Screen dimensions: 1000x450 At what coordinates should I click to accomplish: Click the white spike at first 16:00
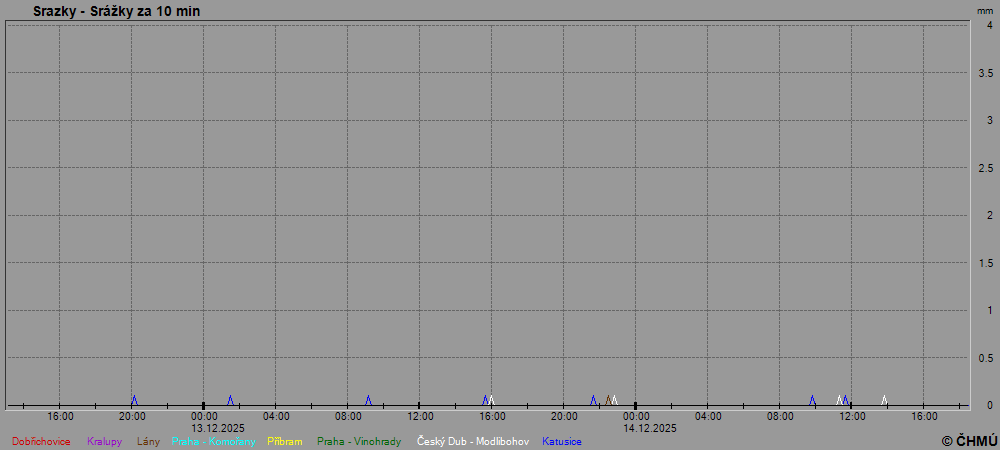pyautogui.click(x=491, y=400)
